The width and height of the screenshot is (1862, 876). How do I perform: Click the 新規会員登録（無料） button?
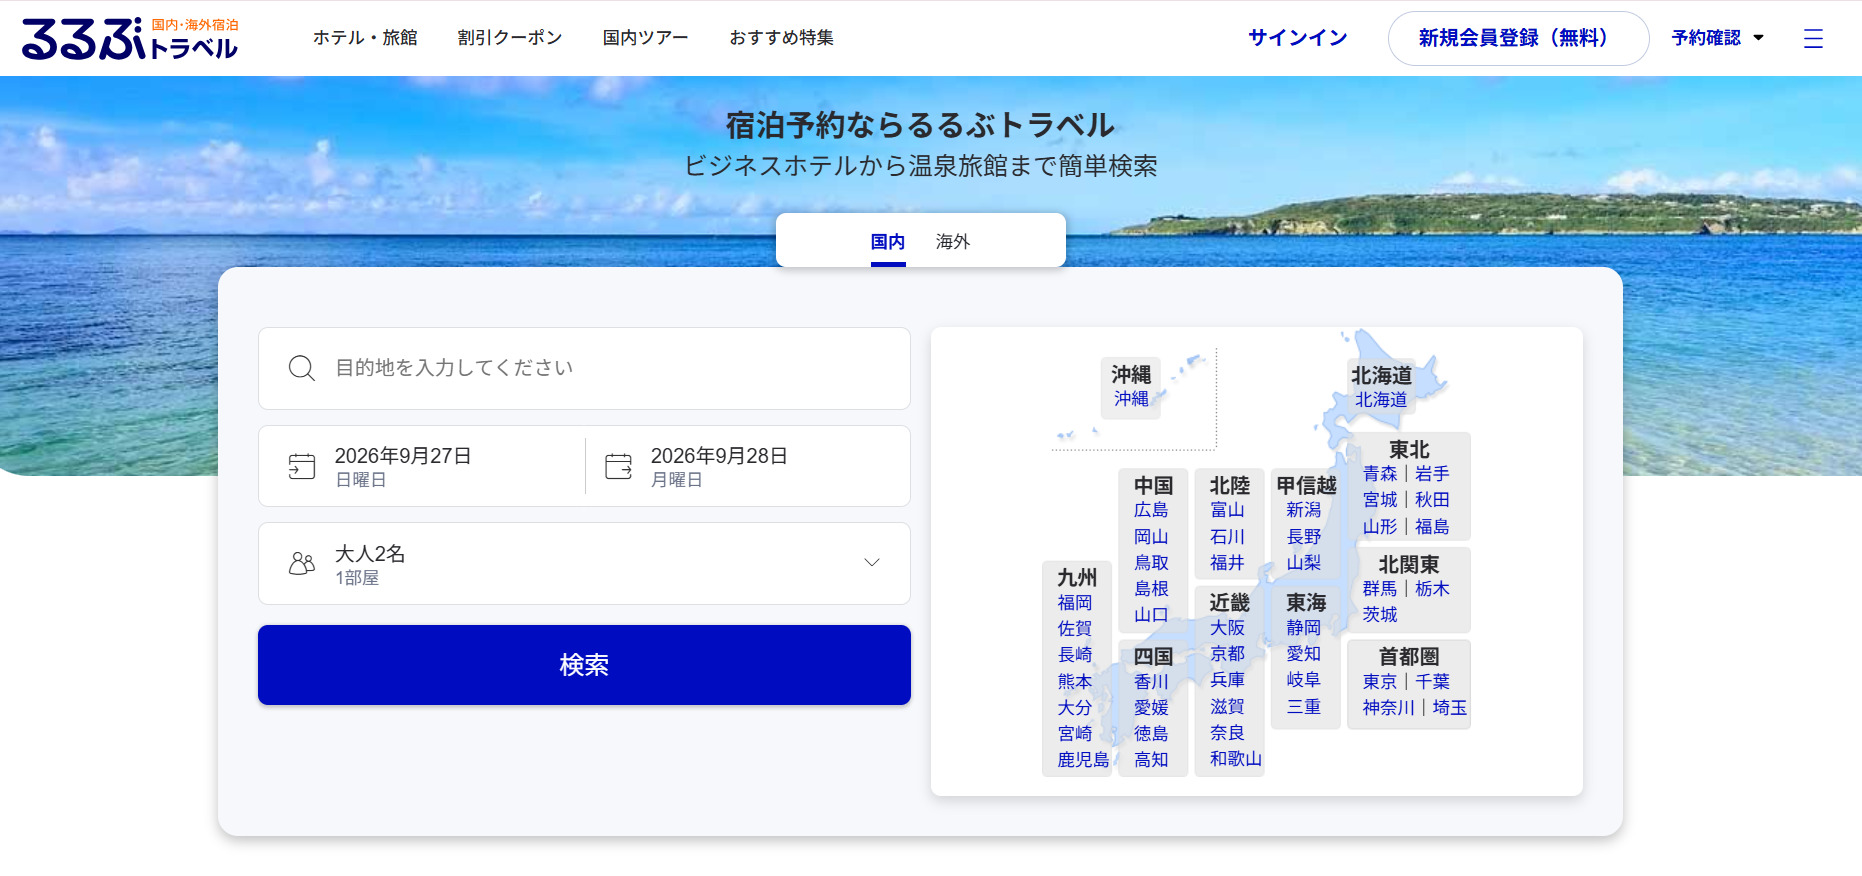click(x=1518, y=38)
